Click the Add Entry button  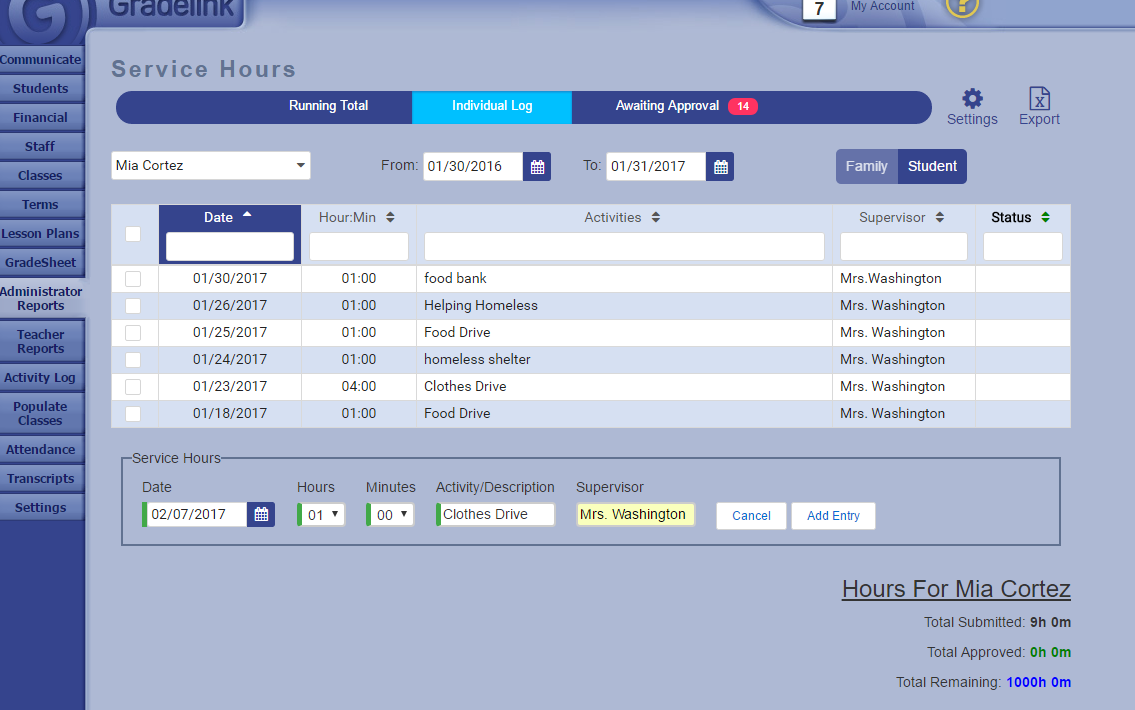(833, 516)
